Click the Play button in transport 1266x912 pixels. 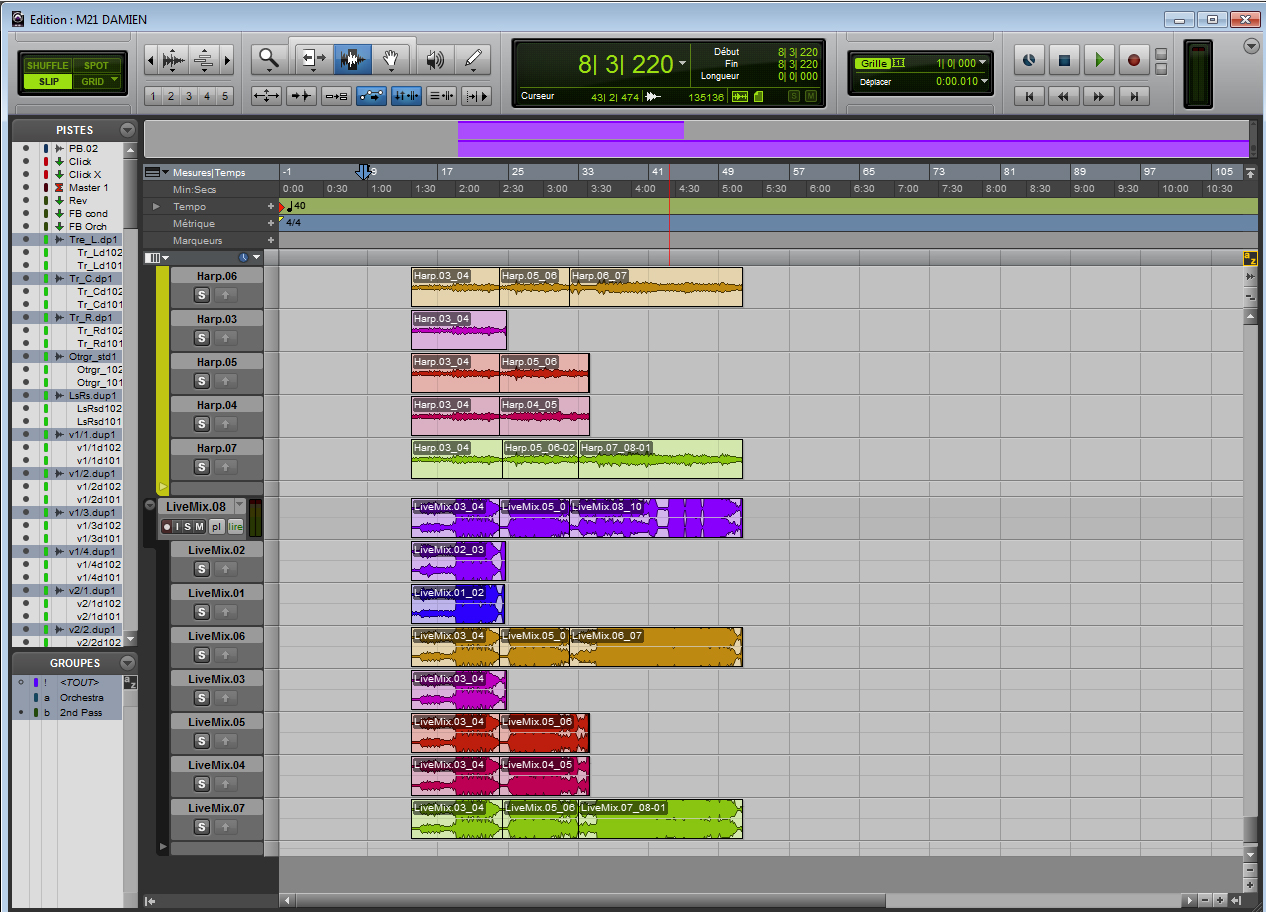(1099, 60)
